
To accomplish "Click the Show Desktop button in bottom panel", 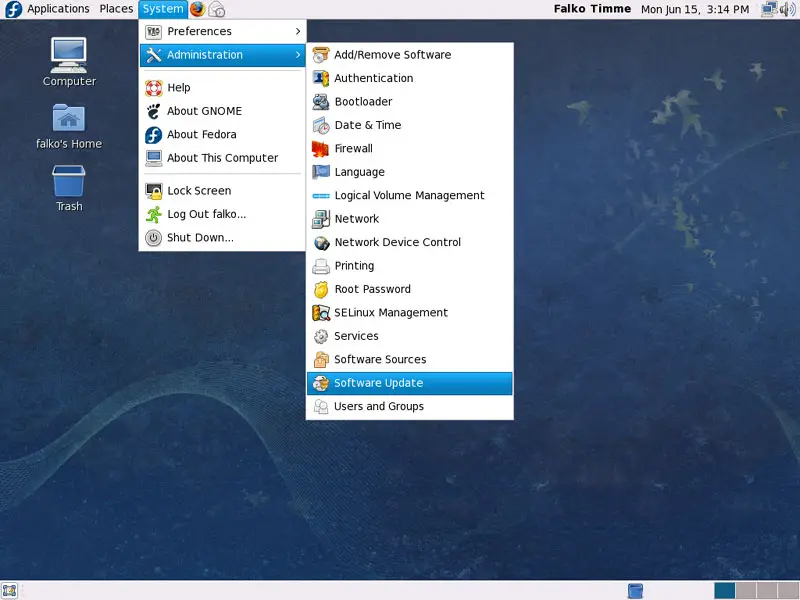I will pos(9,590).
